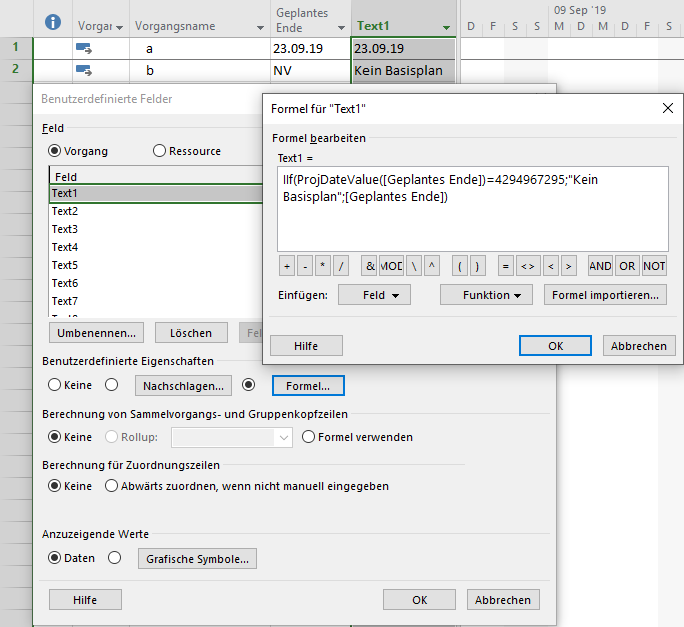Select Text3 in the field list
Screen dimensions: 684x627
click(65, 229)
